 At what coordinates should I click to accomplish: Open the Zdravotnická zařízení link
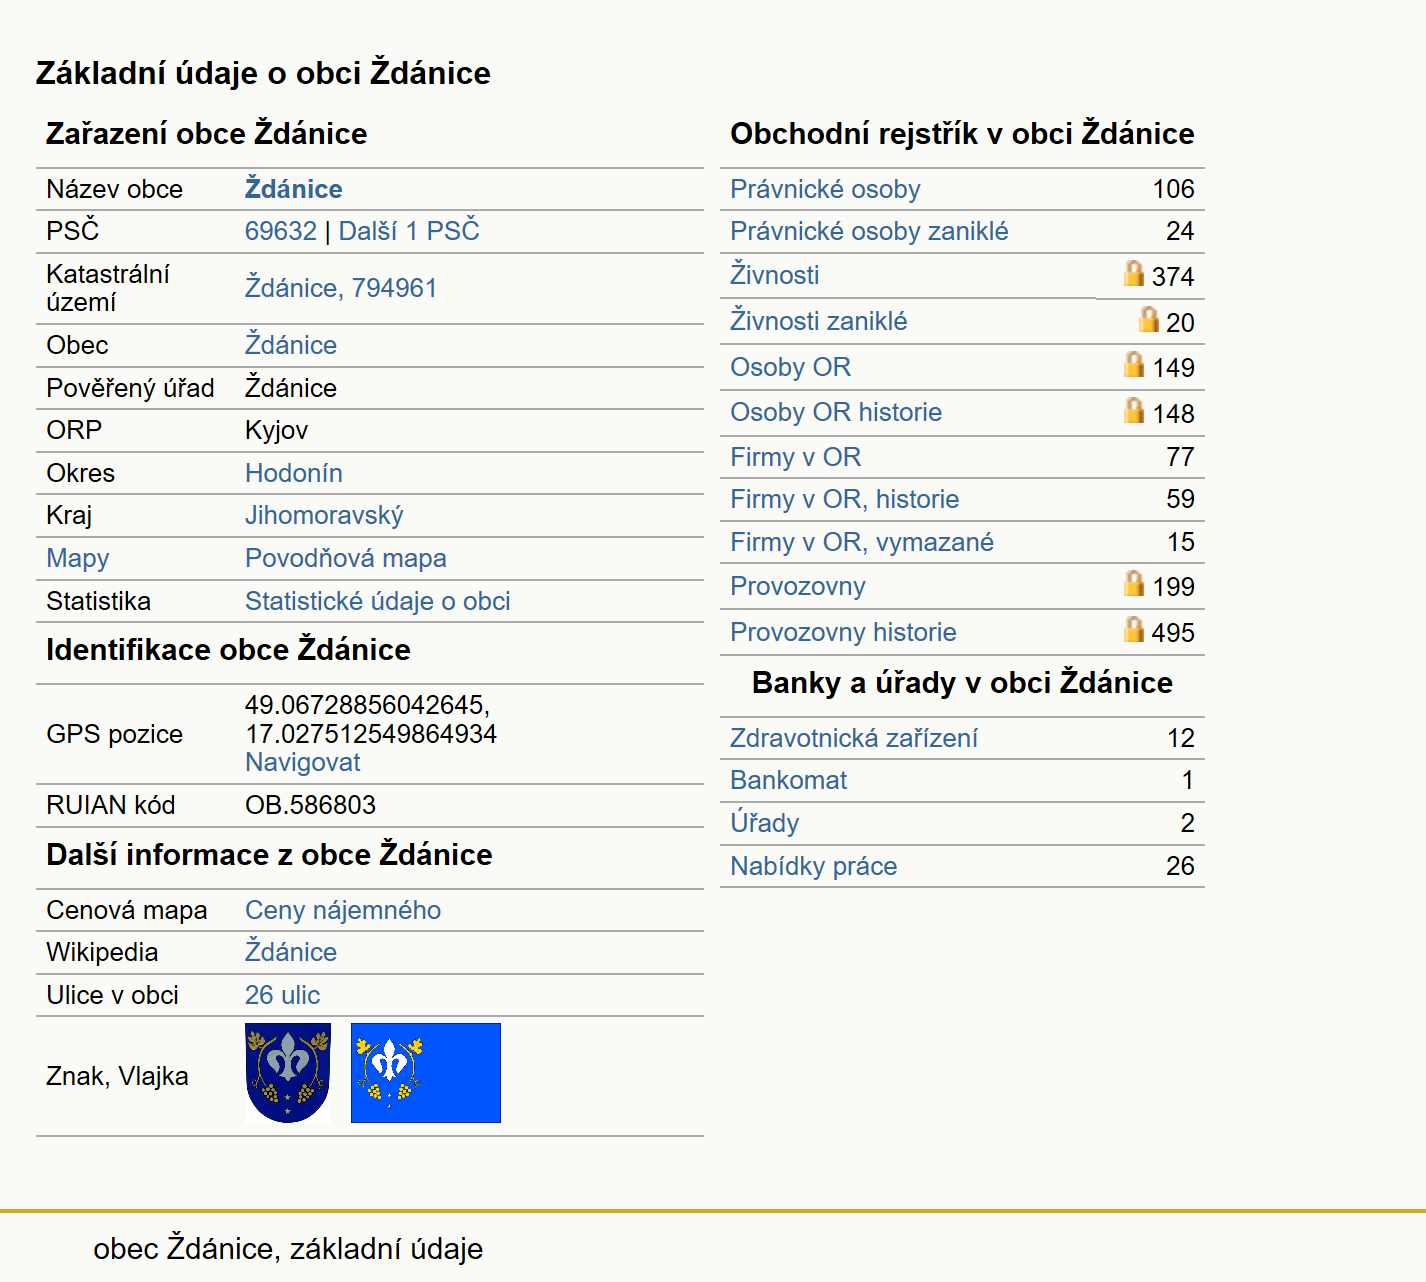[854, 738]
